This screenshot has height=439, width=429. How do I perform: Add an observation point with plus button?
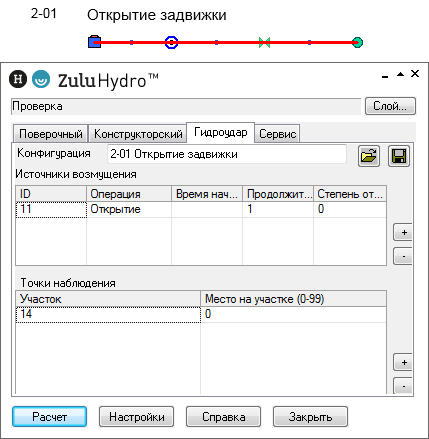pyautogui.click(x=404, y=362)
